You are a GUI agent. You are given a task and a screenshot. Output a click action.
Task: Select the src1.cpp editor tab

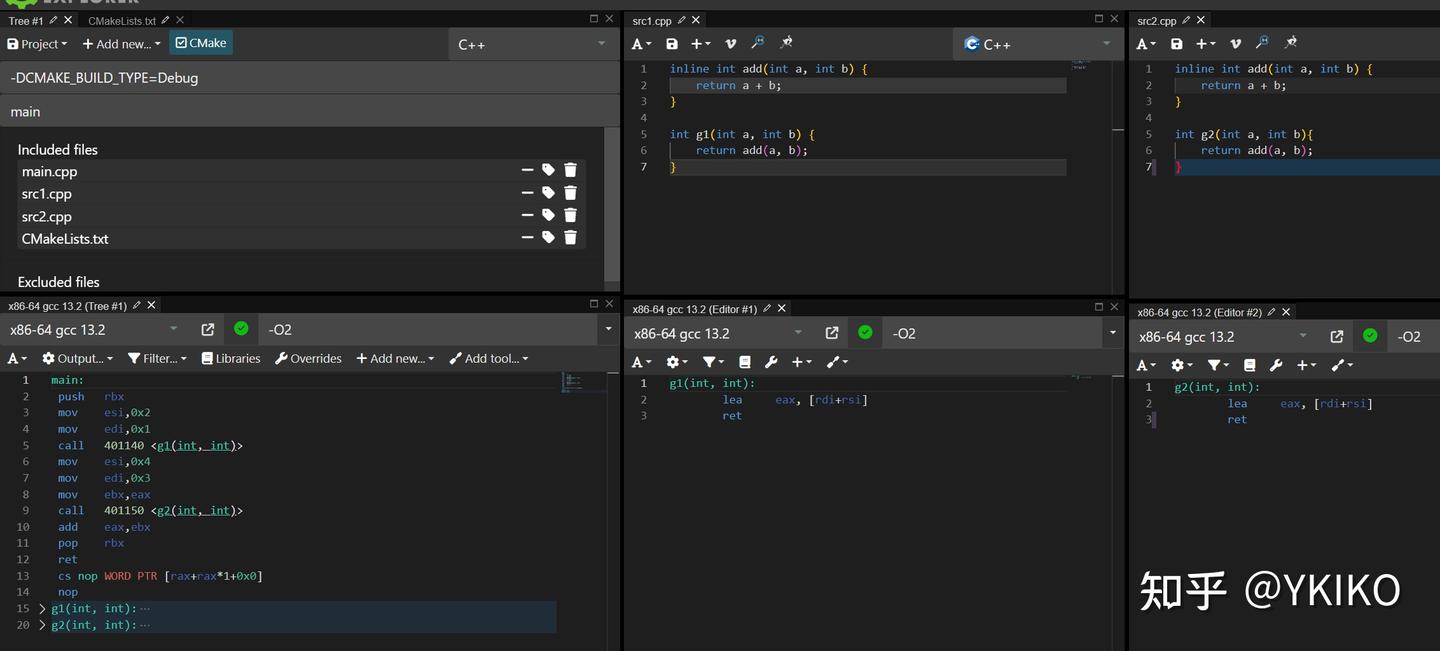(x=652, y=20)
